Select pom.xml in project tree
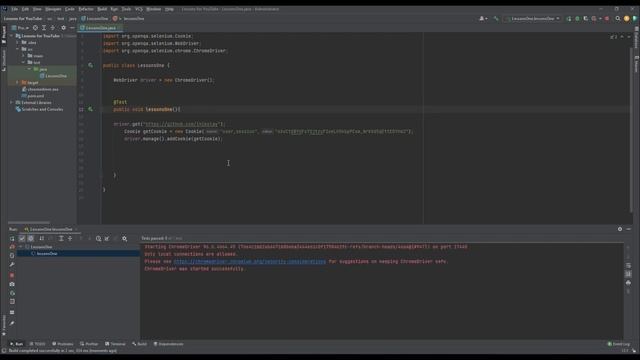This screenshot has height=360, width=640. point(33,96)
